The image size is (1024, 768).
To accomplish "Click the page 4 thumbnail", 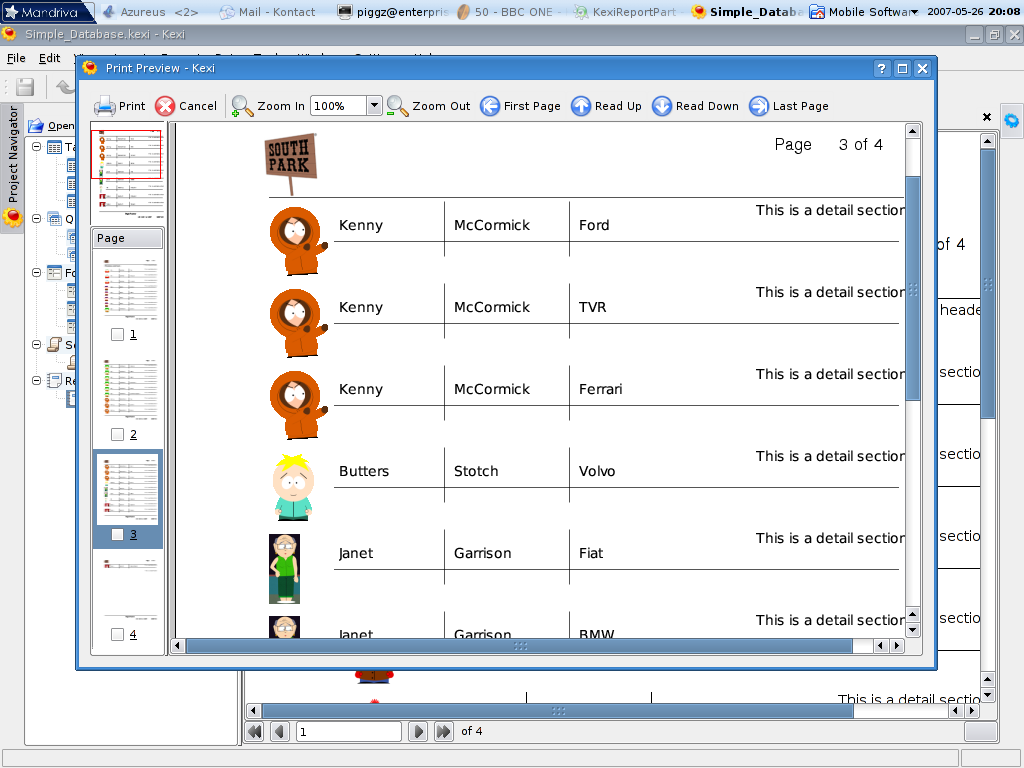I will point(129,588).
